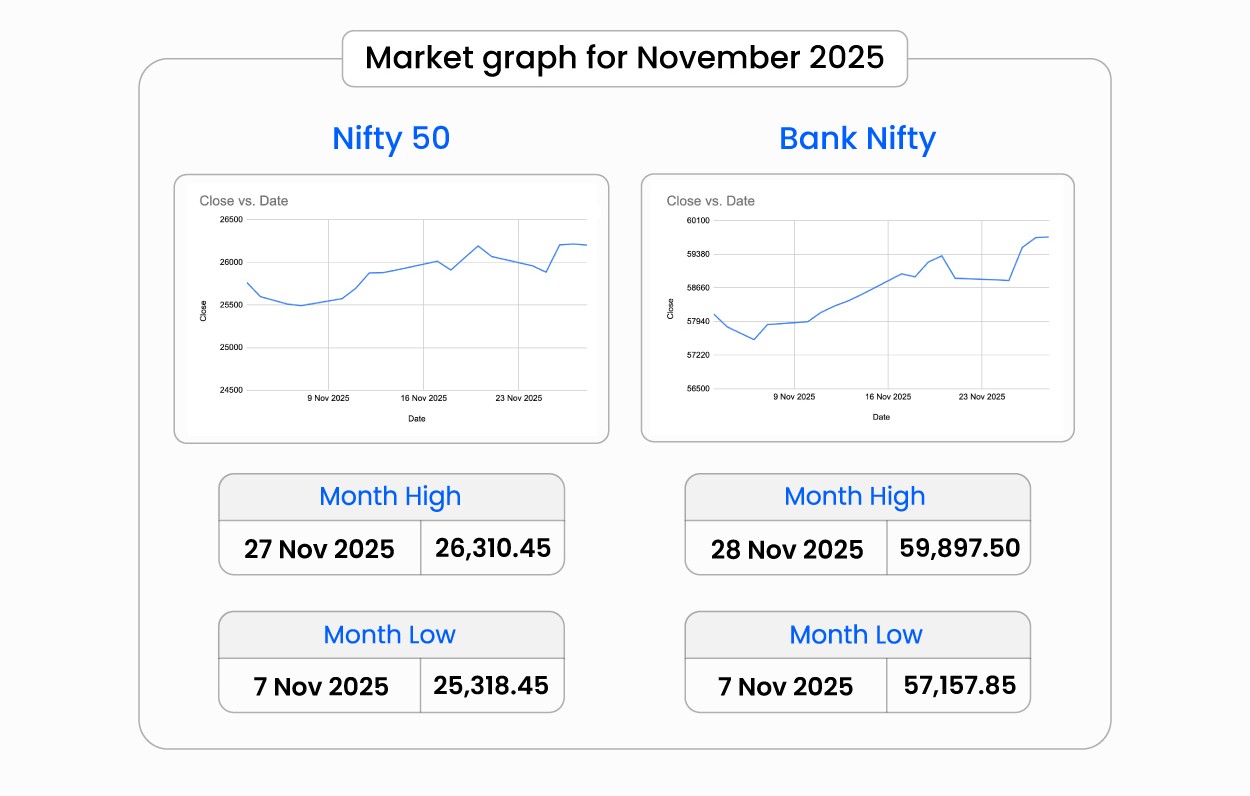Click the Bank Nifty Month Low header

point(856,635)
